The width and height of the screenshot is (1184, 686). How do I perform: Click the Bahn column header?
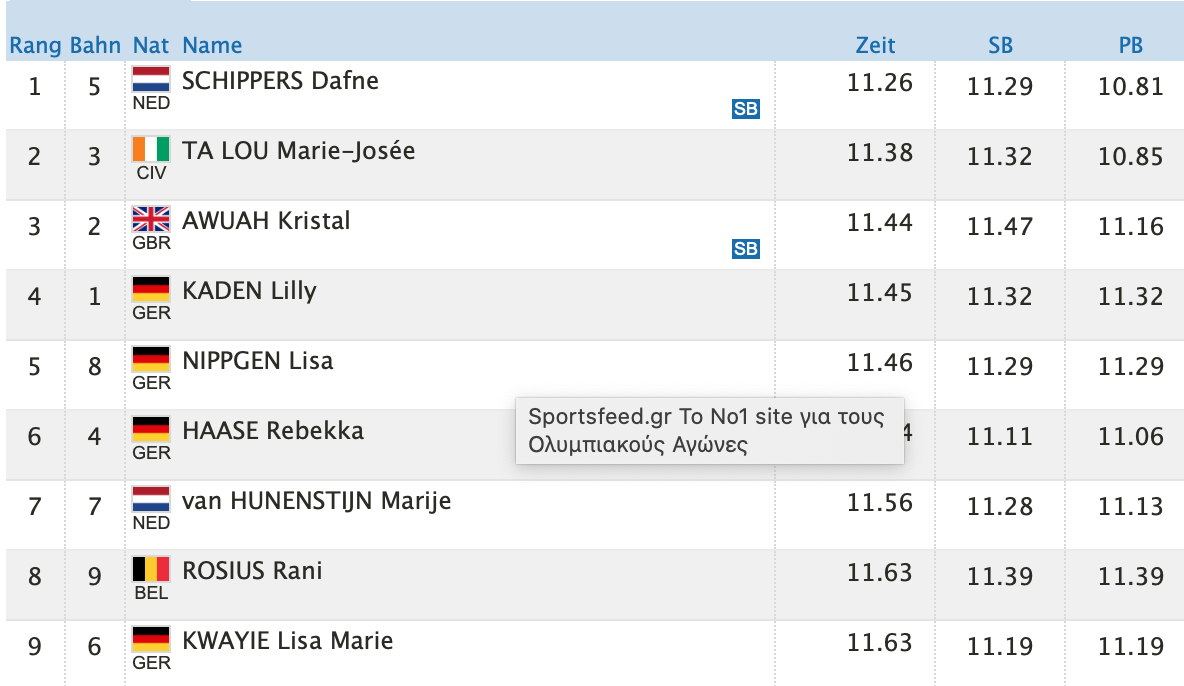pyautogui.click(x=95, y=45)
